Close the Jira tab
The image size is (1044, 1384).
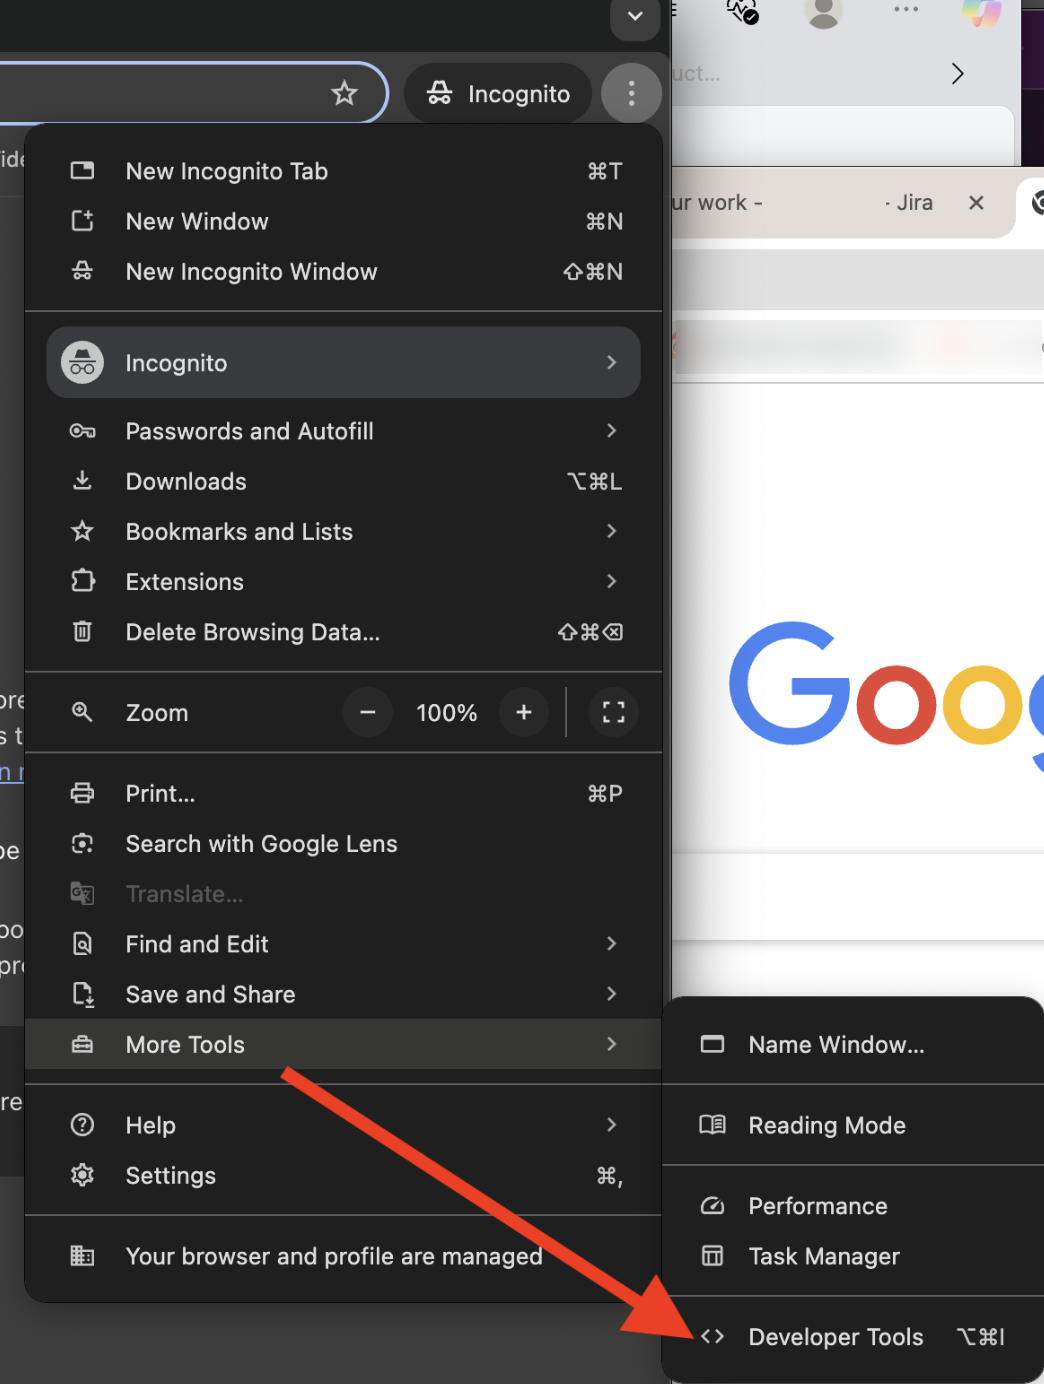pos(977,203)
